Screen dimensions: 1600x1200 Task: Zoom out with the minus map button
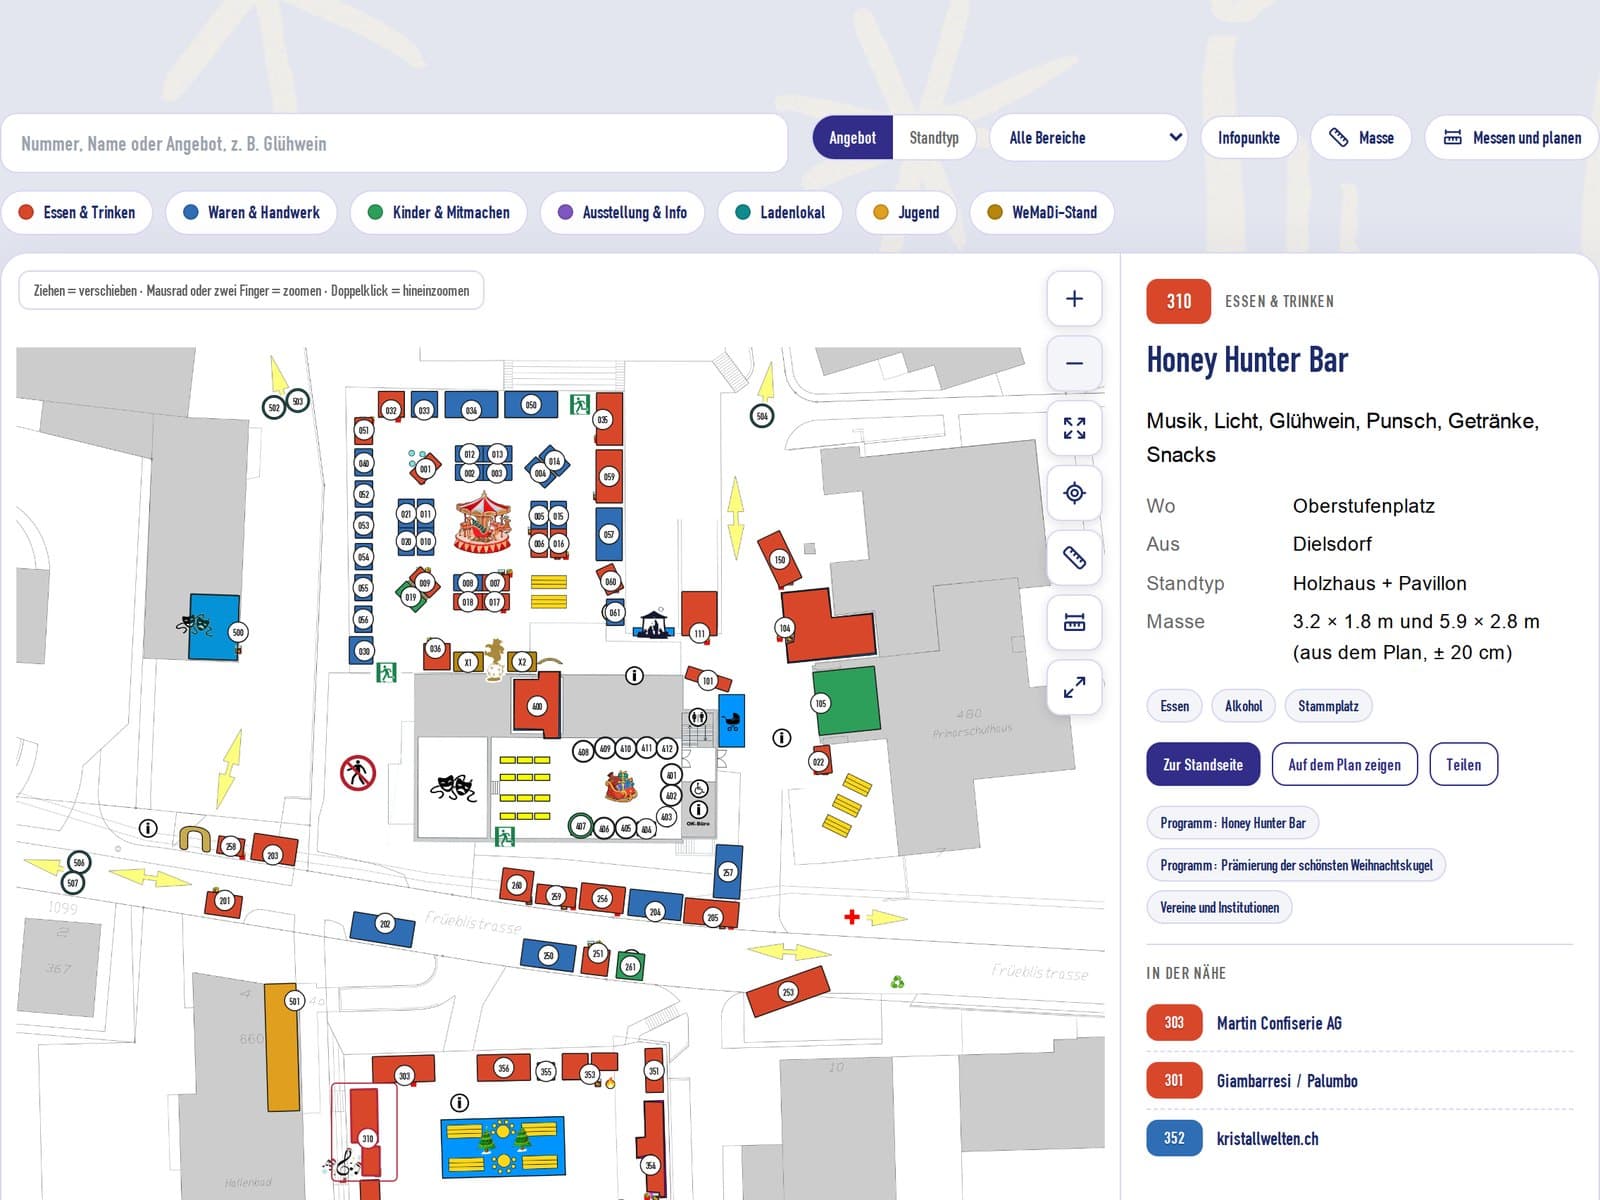pos(1074,363)
